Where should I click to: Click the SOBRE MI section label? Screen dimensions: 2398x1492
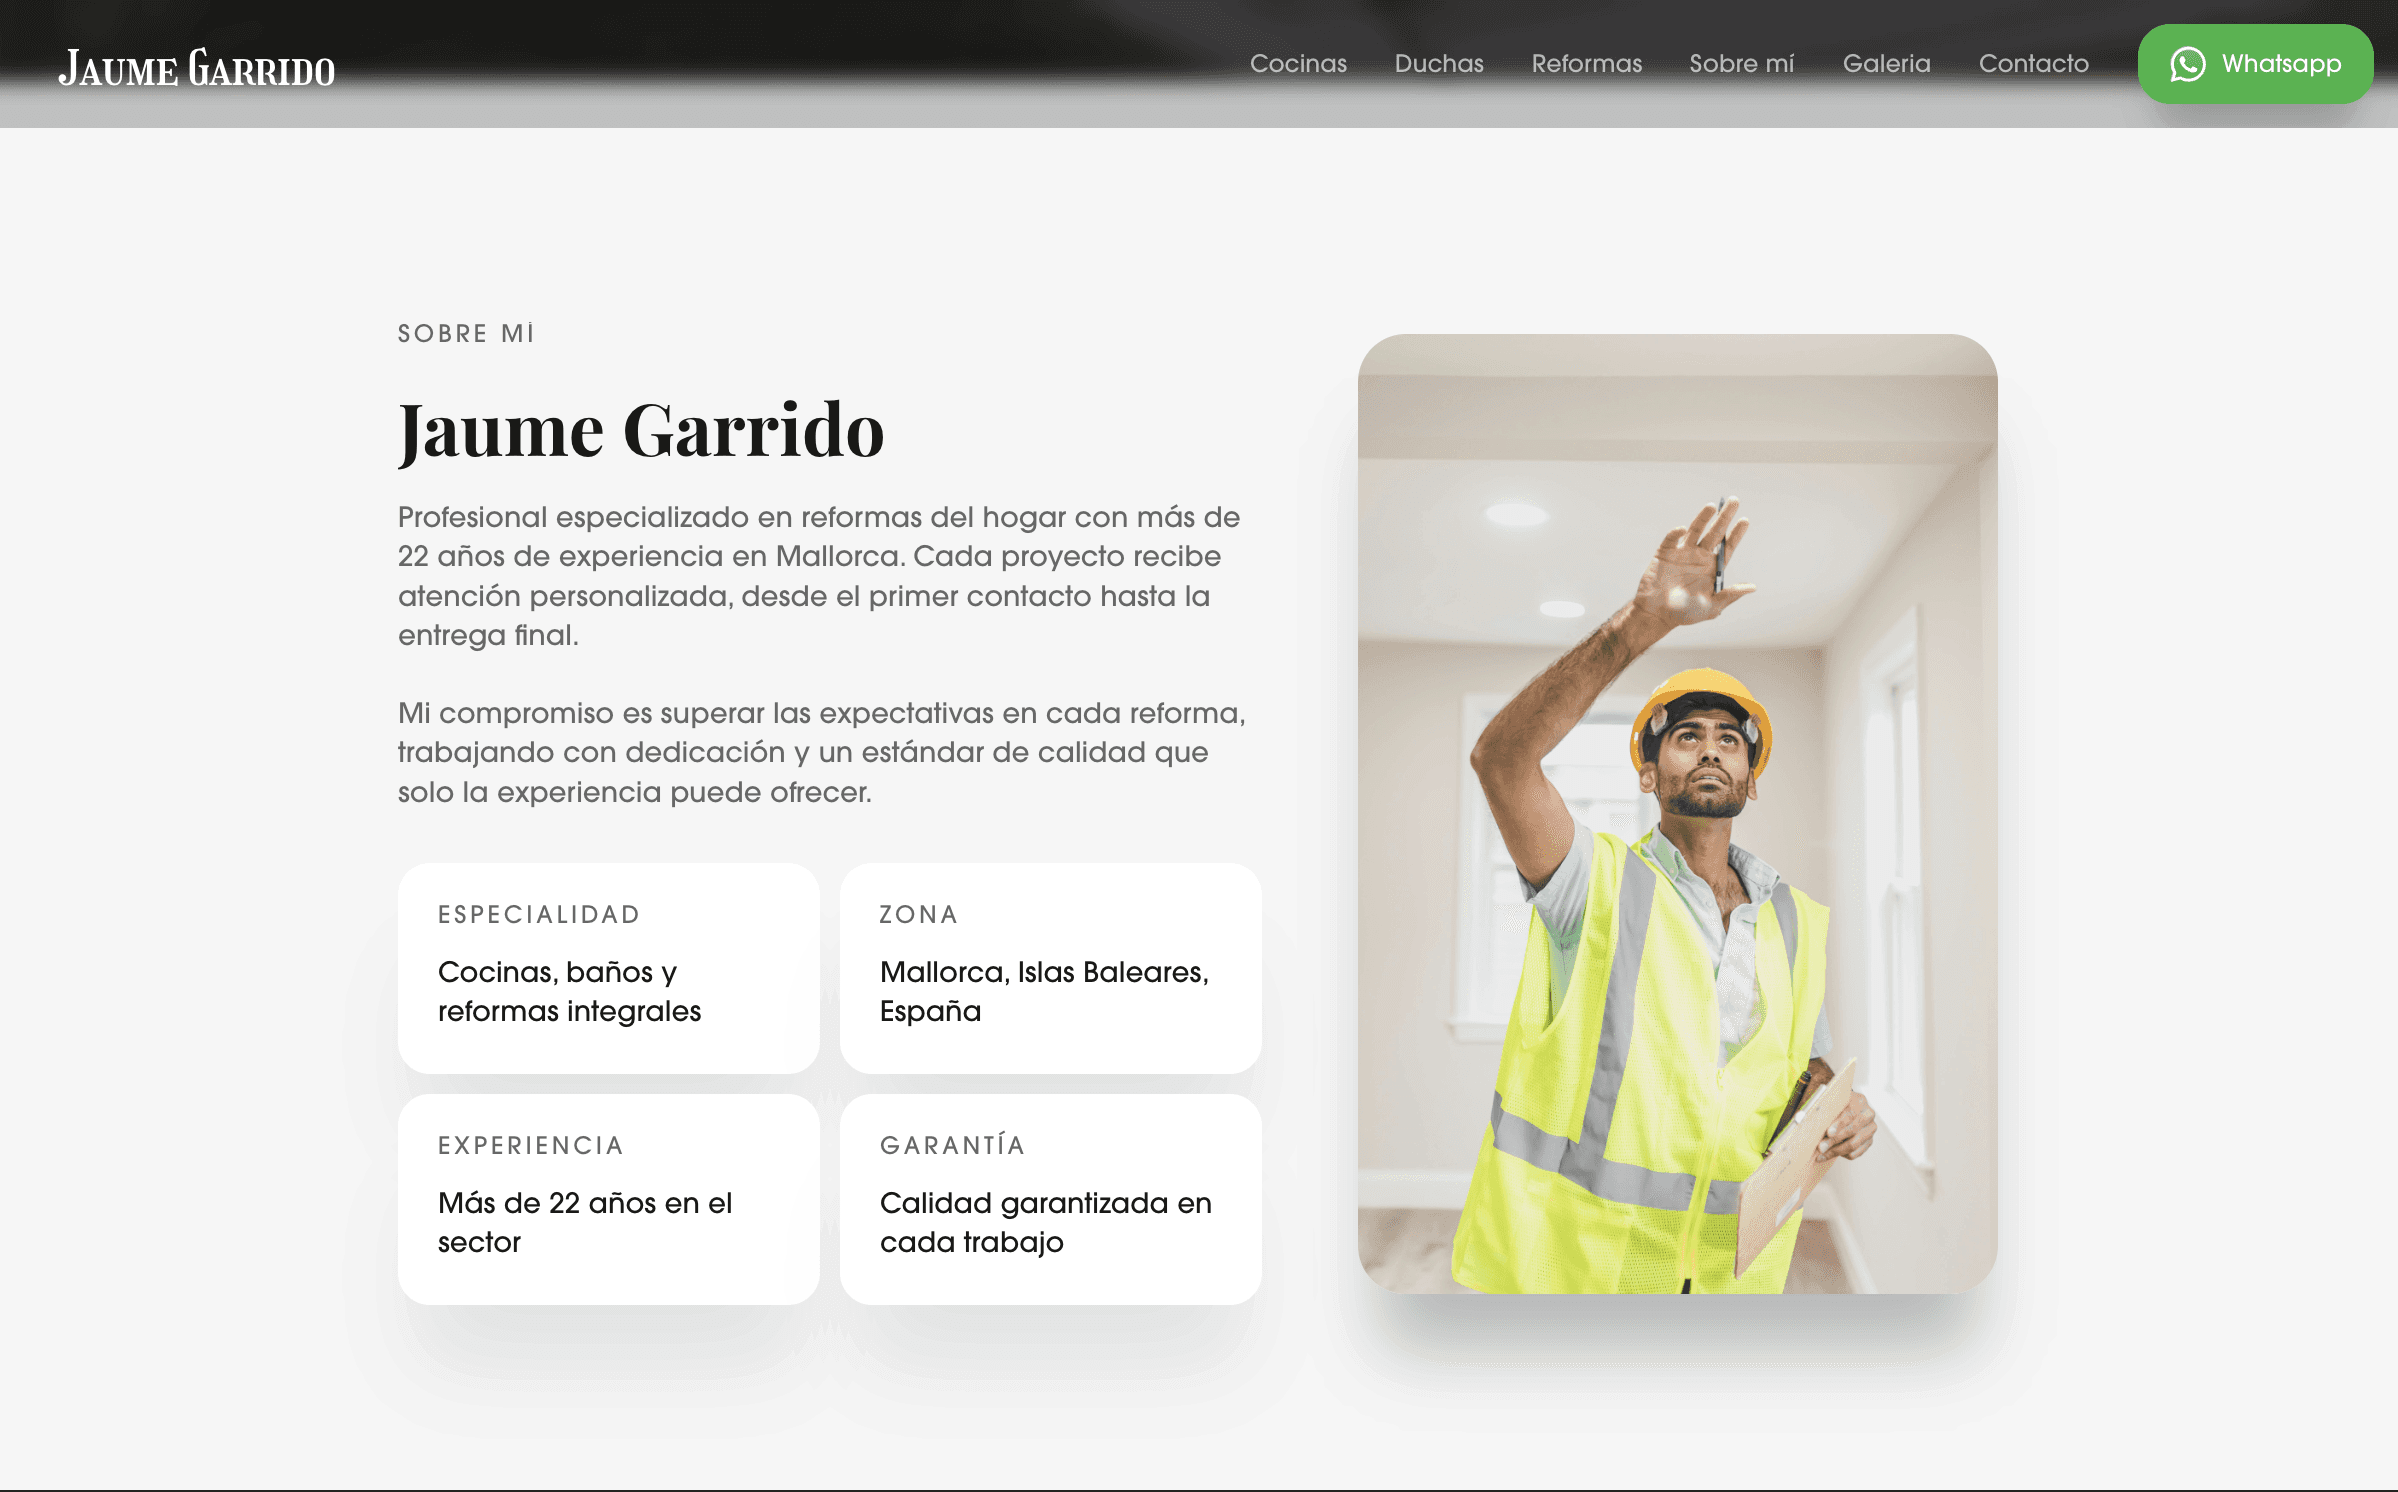pyautogui.click(x=466, y=334)
